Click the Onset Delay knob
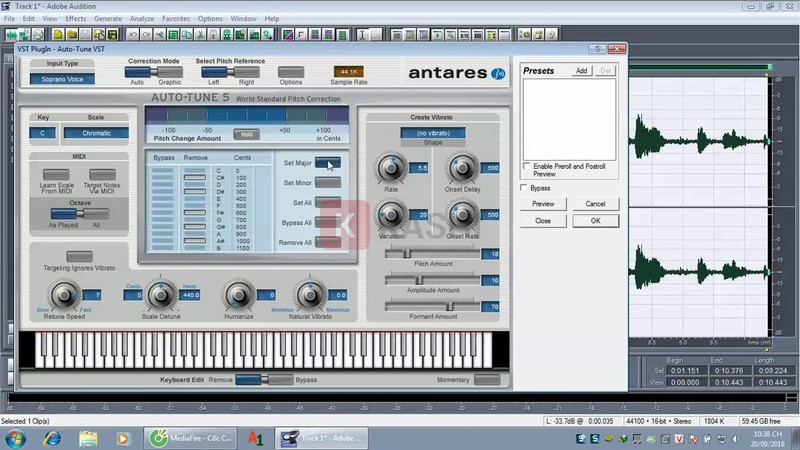Viewport: 800px width, 450px height. (x=462, y=167)
